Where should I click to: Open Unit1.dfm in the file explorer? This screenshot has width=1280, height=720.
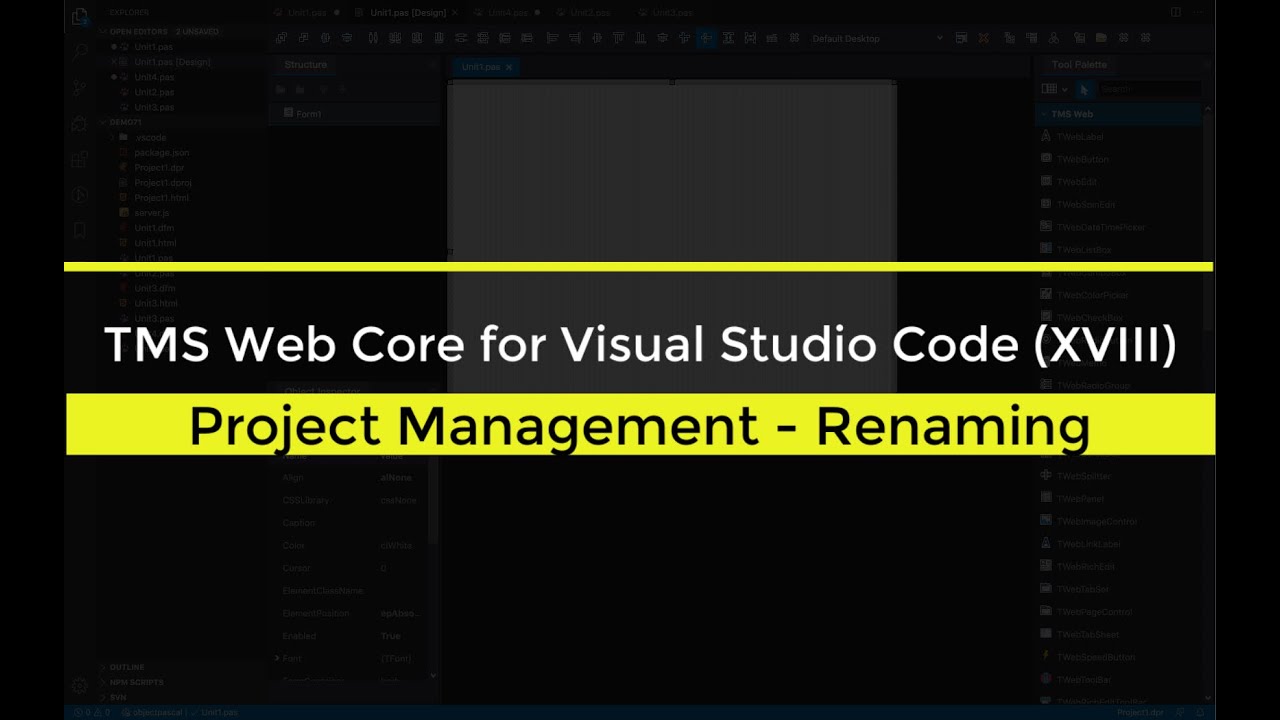point(155,227)
